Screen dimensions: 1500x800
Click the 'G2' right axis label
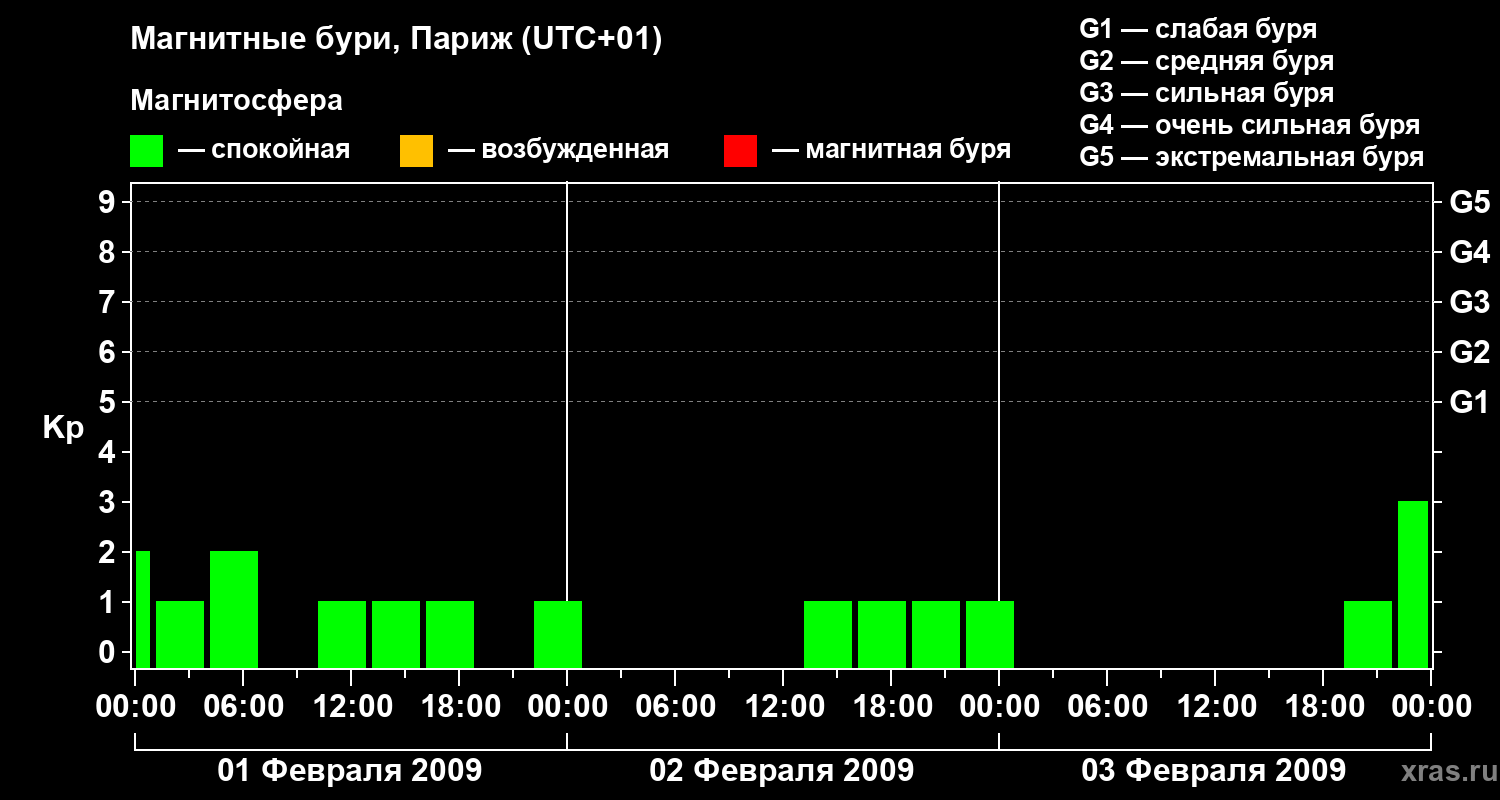[1469, 352]
